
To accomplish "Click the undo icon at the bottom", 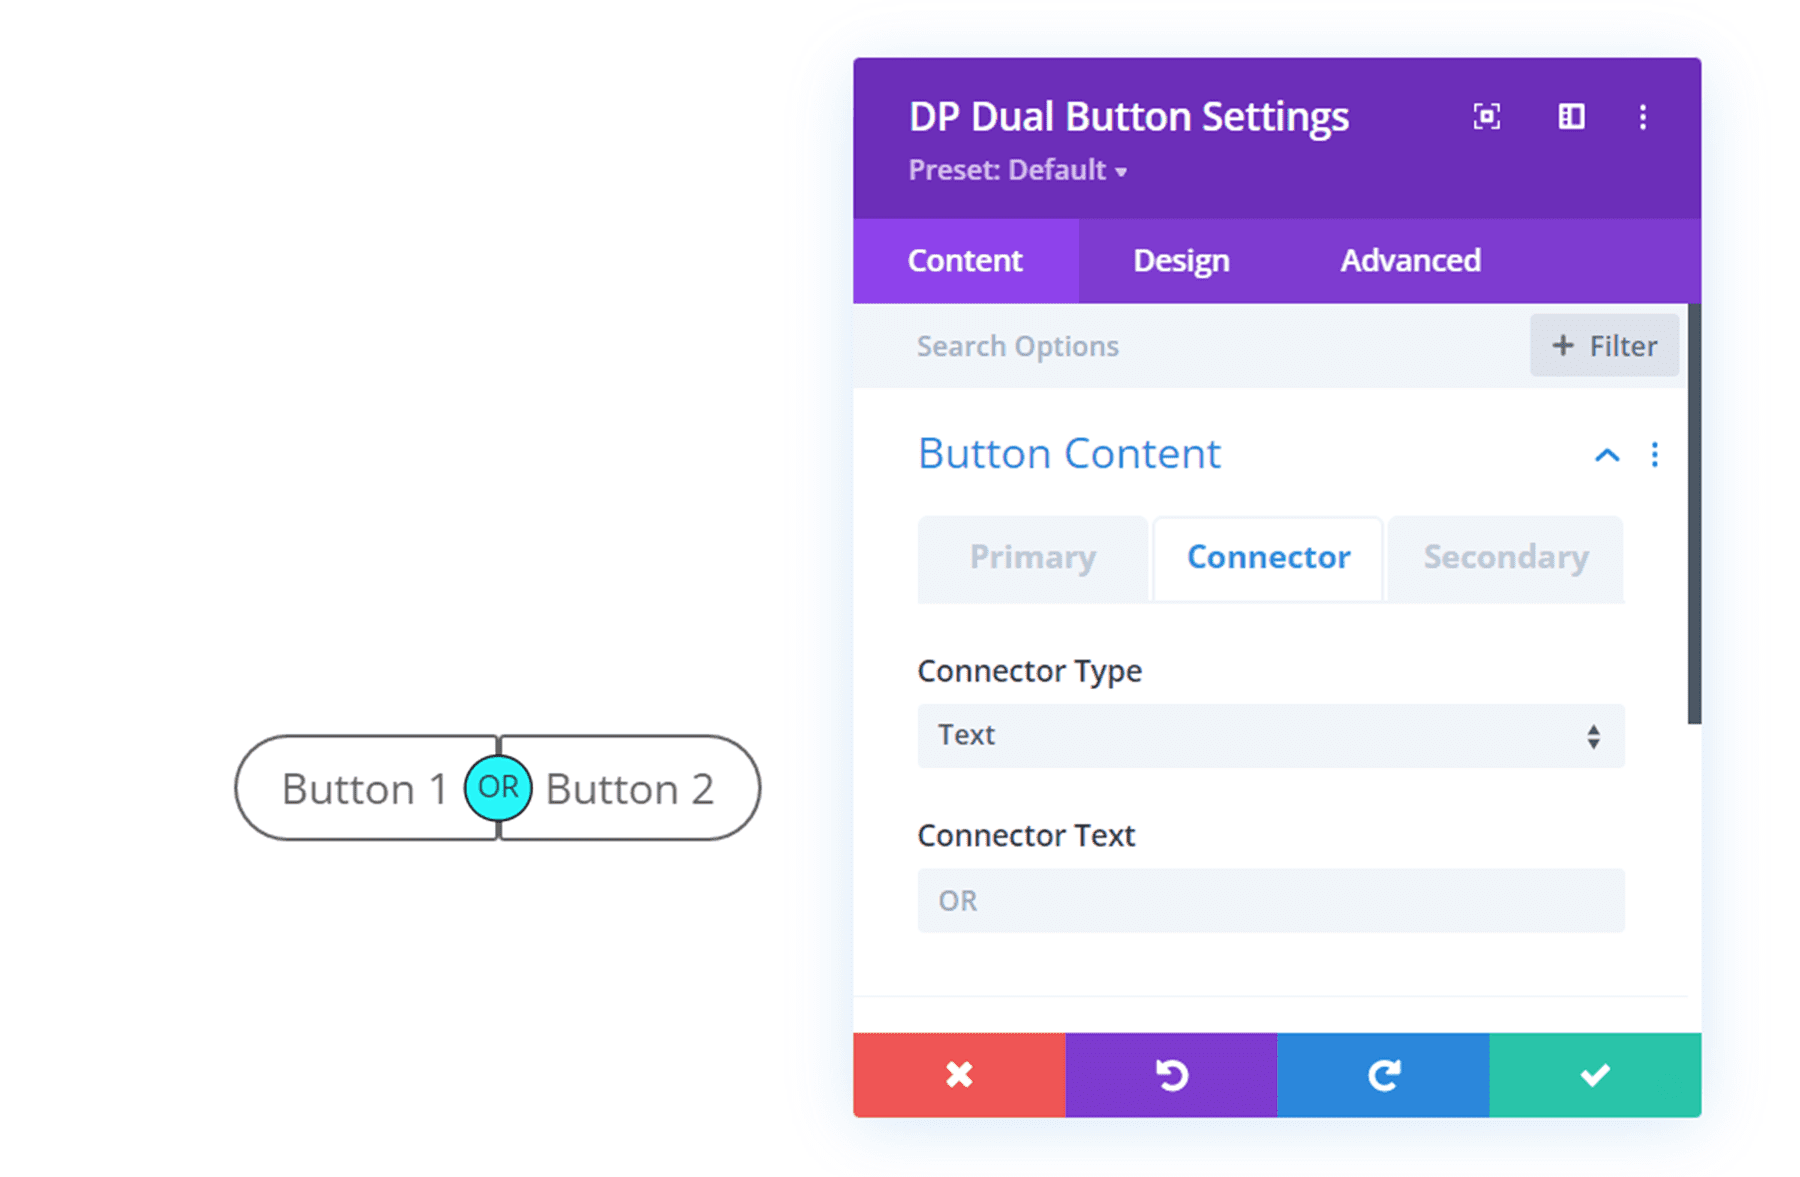I will (x=1171, y=1074).
